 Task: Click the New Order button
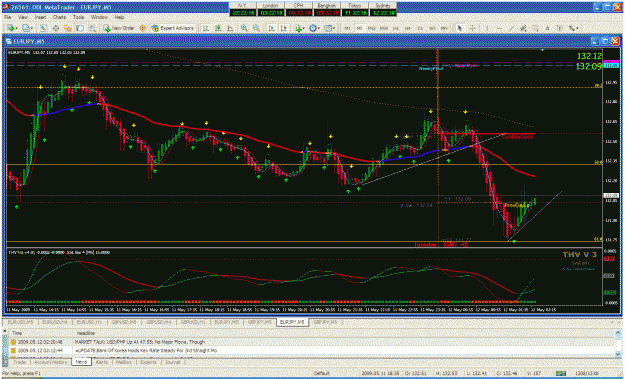119,28
